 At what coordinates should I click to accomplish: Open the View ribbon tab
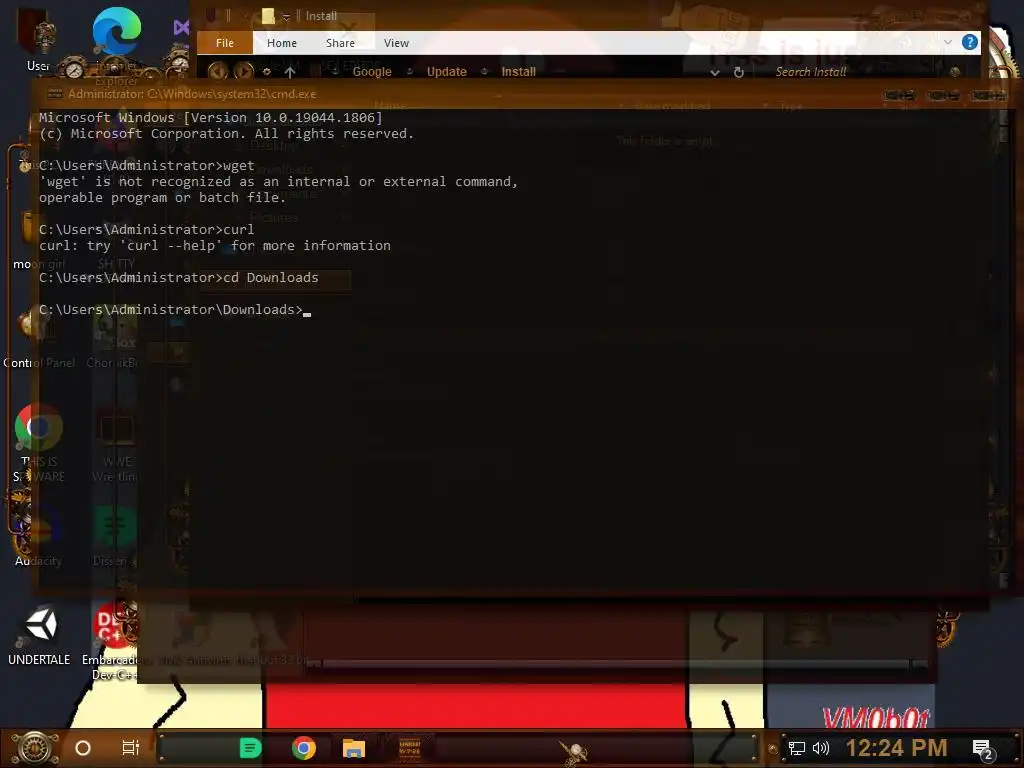pyautogui.click(x=396, y=43)
